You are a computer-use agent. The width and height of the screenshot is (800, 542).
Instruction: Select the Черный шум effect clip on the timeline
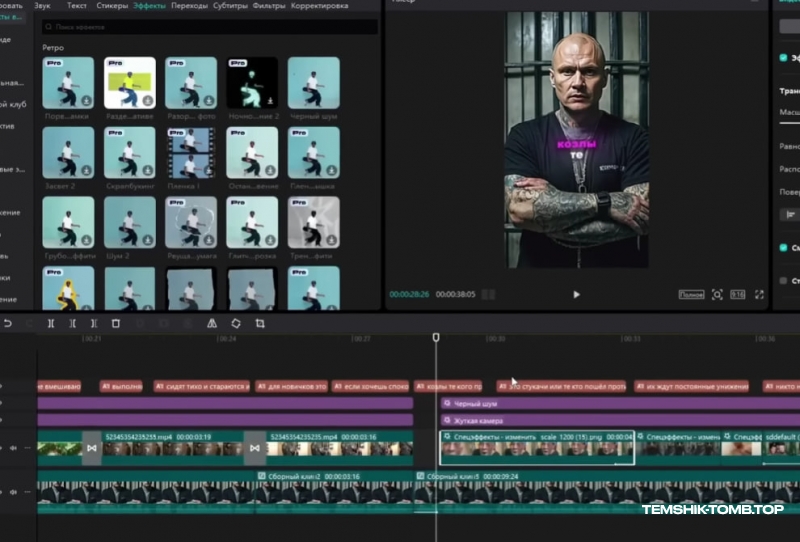pyautogui.click(x=620, y=404)
